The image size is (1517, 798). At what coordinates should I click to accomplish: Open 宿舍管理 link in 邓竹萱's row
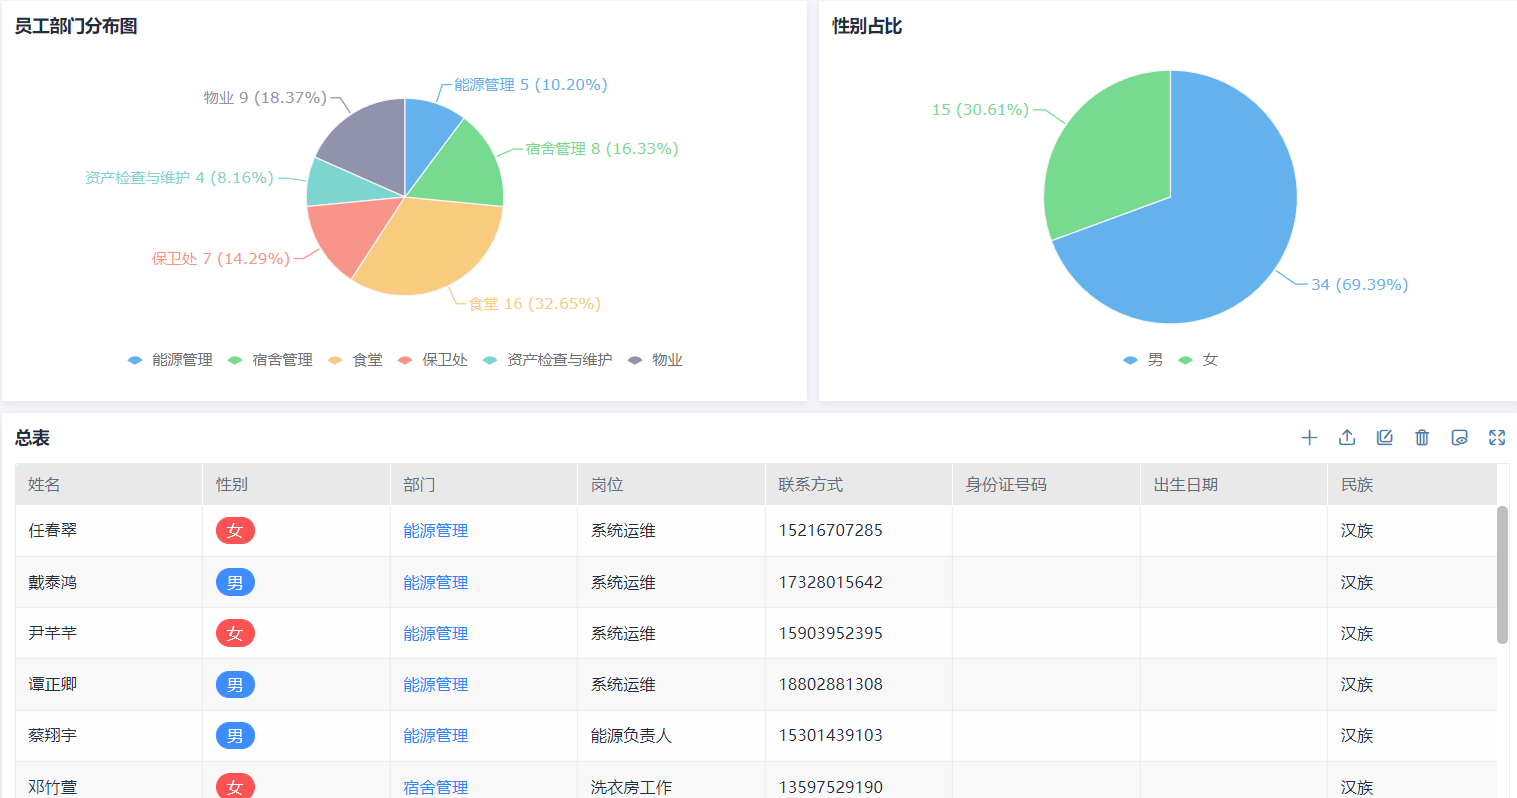click(x=435, y=787)
